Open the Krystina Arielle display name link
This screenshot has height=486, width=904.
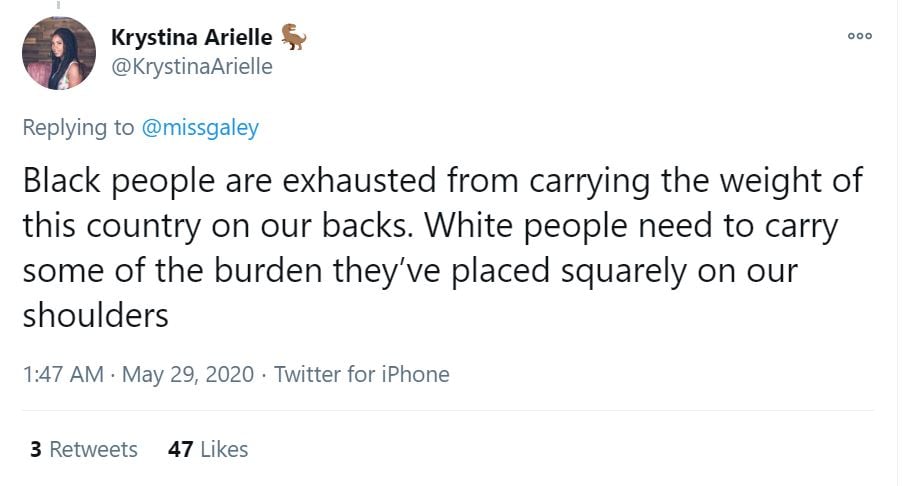(191, 39)
